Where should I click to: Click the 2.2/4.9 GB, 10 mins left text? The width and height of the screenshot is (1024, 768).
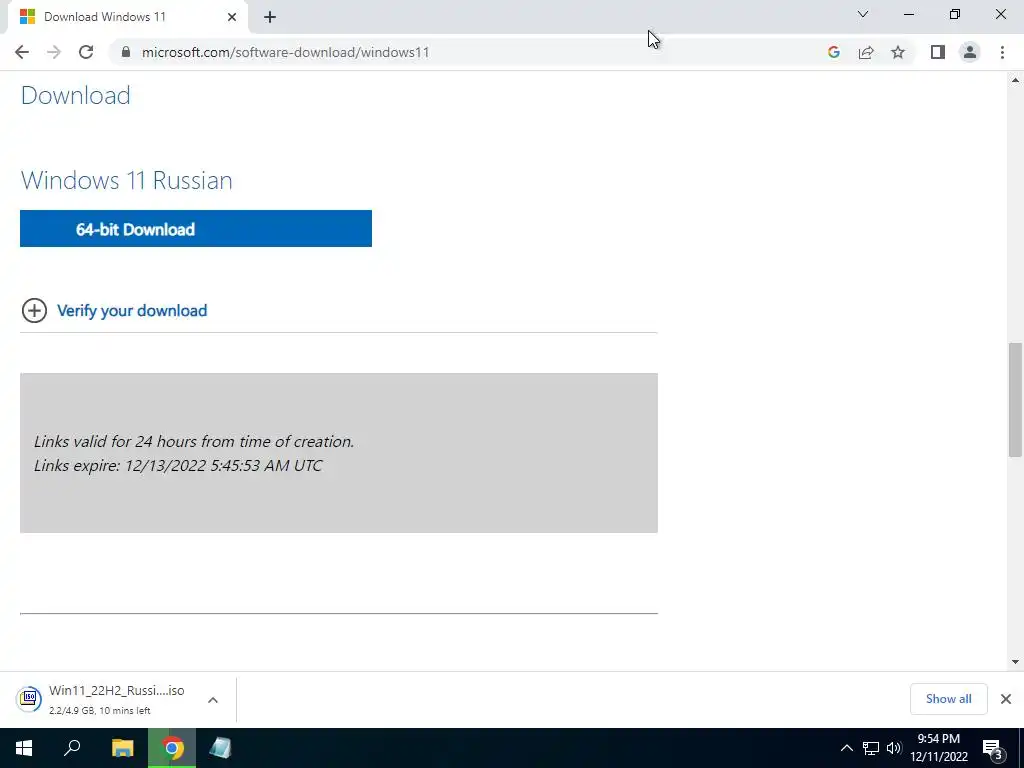[99, 711]
